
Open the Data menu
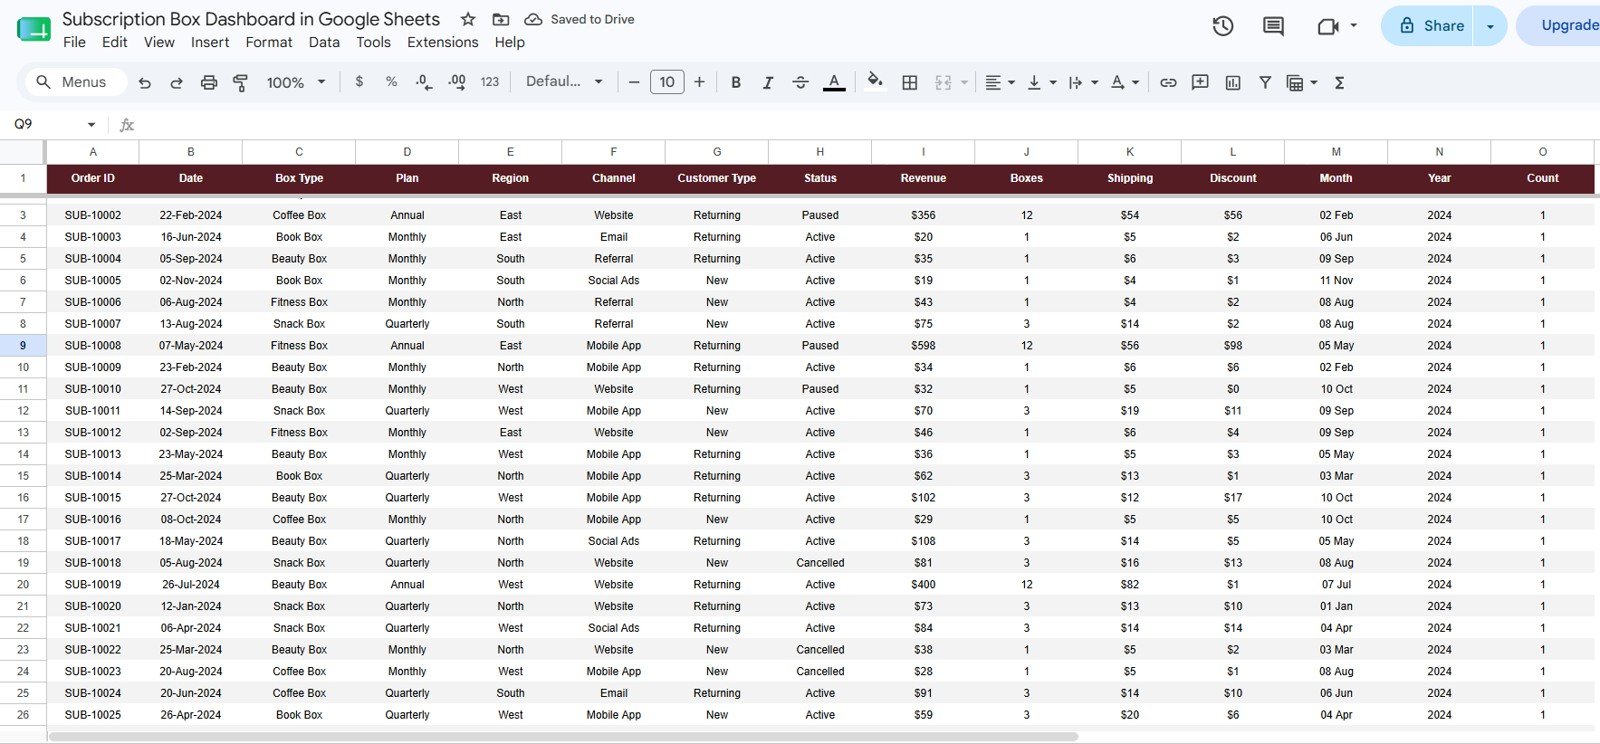(324, 42)
